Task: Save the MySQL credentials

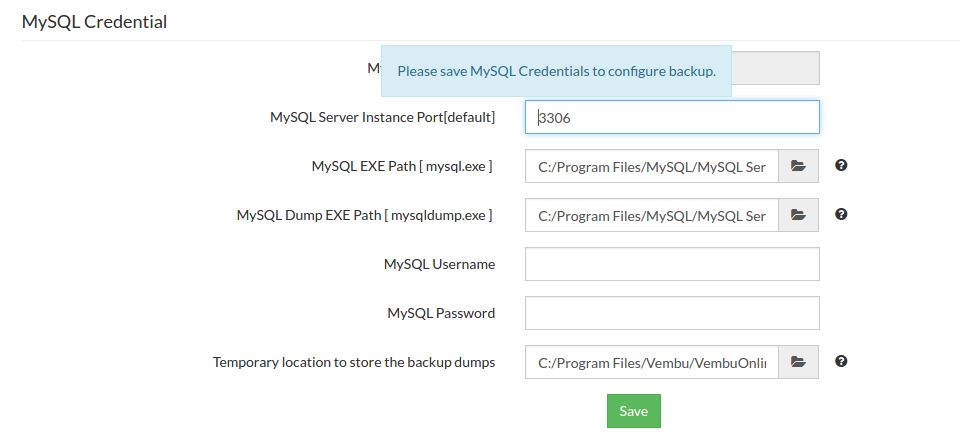Action: (634, 411)
